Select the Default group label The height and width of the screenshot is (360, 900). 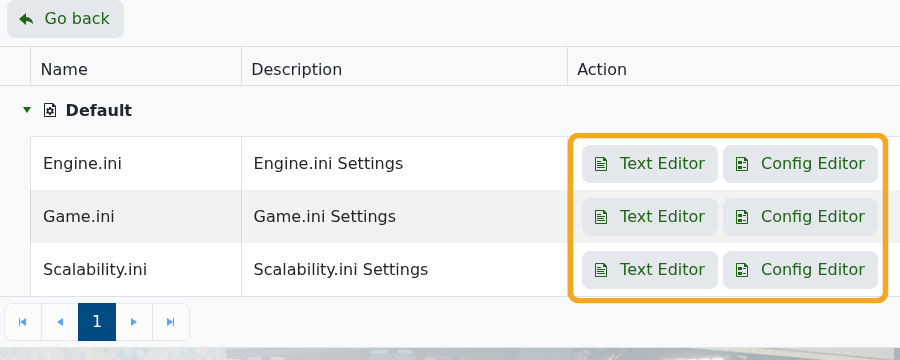99,110
